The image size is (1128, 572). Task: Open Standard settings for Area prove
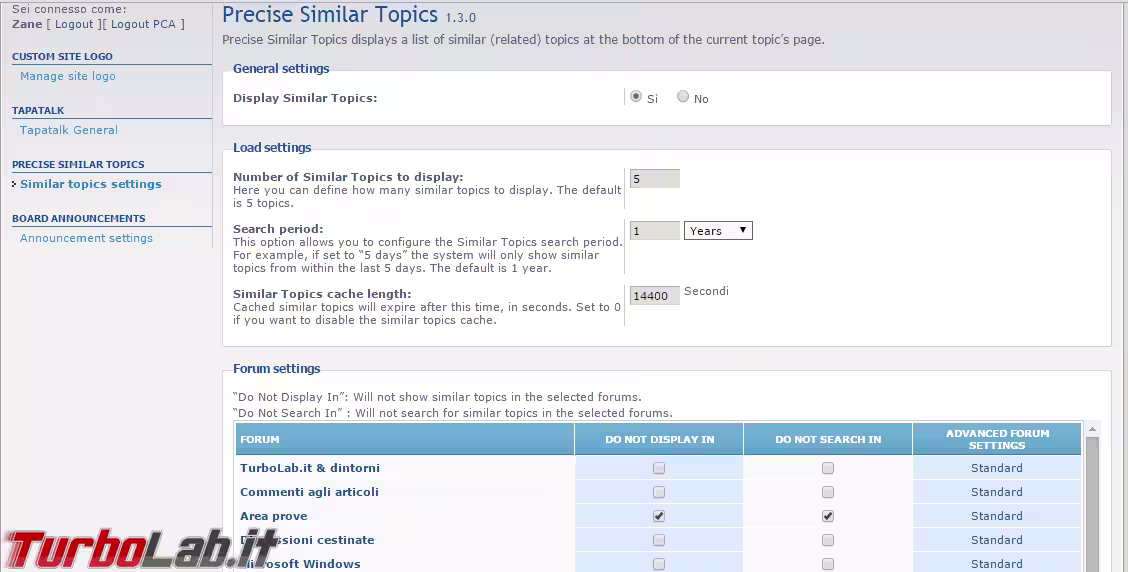click(996, 516)
